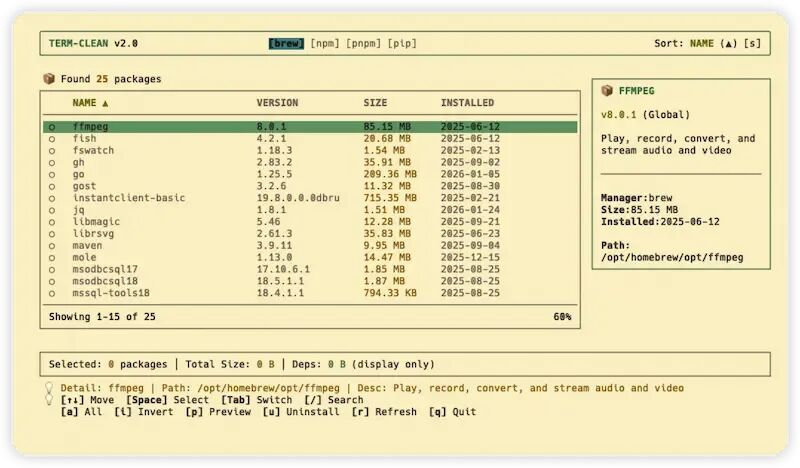
Task: Switch to the pip tab
Action: coord(402,43)
